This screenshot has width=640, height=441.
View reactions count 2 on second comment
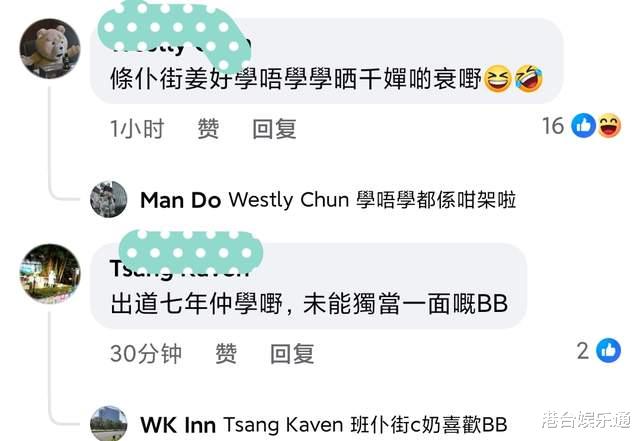click(x=583, y=350)
